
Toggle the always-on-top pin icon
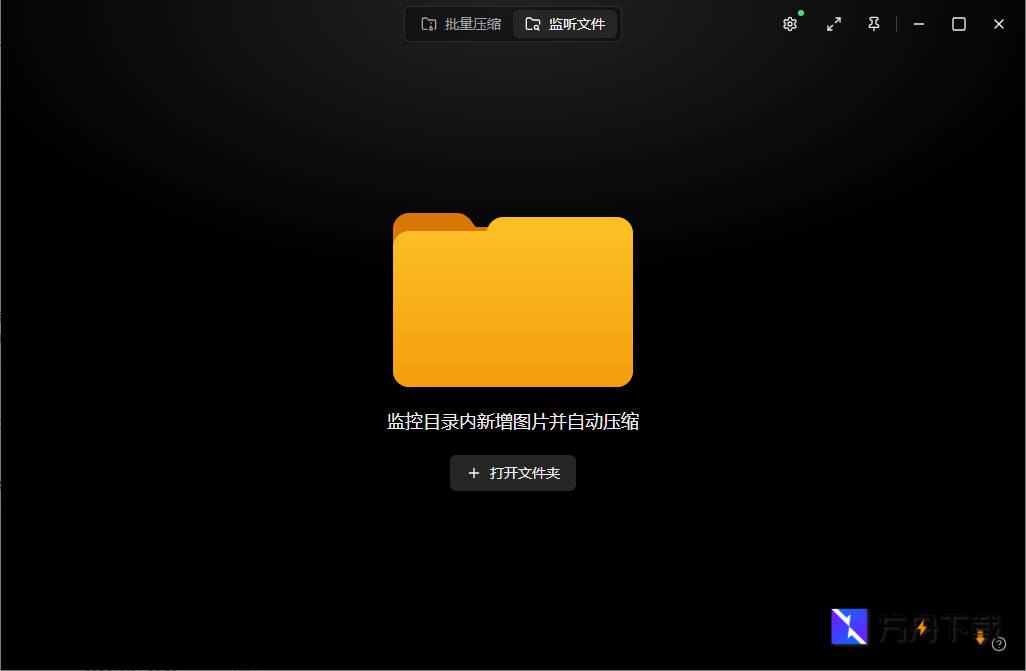873,23
